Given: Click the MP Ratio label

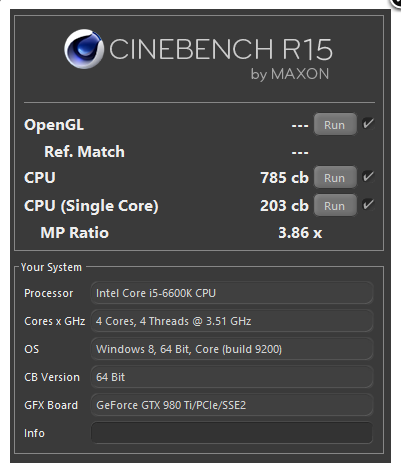Looking at the screenshot, I should (75, 233).
